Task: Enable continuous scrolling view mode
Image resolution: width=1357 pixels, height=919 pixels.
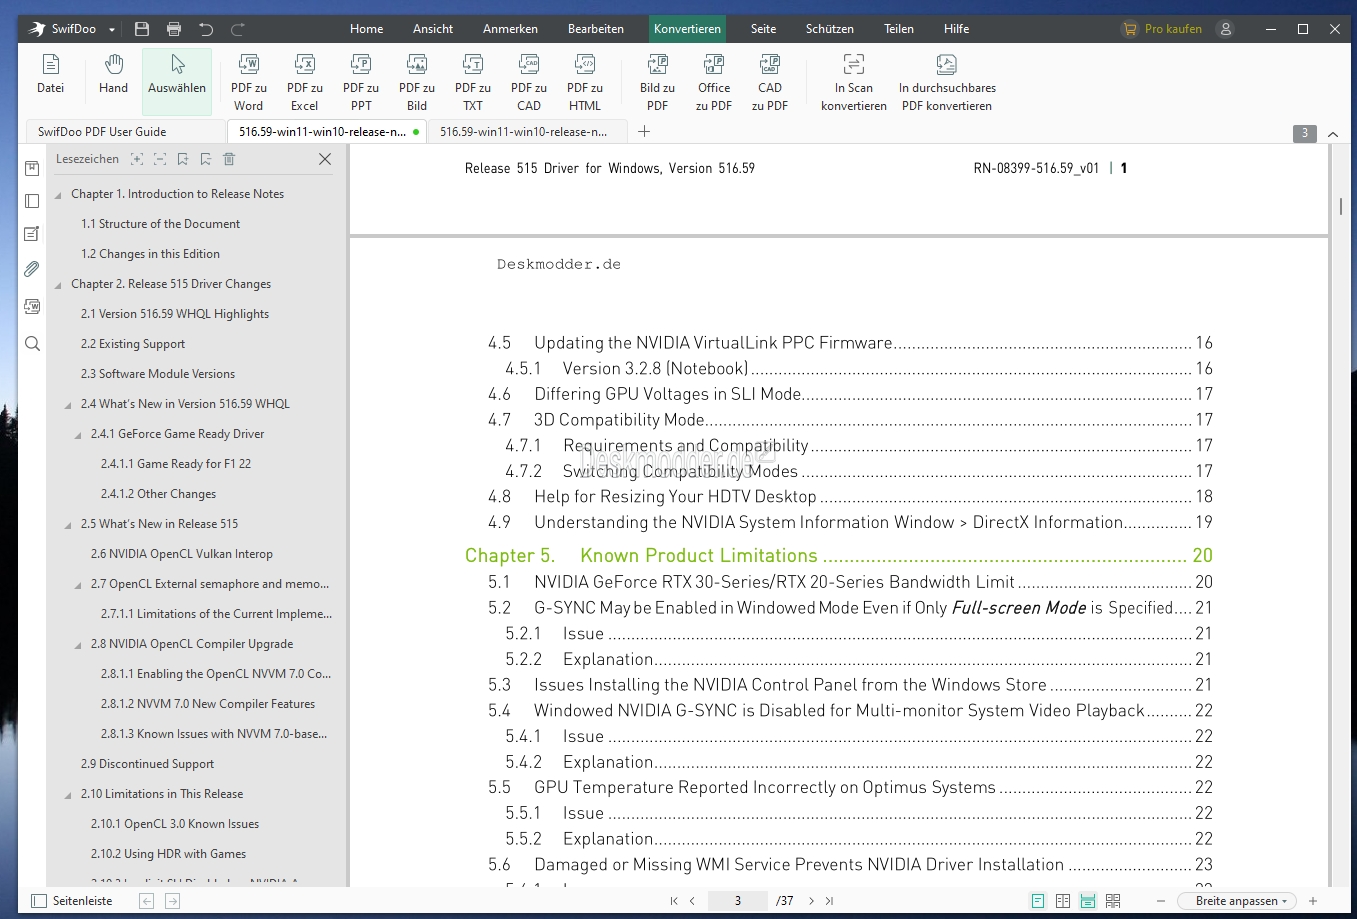Action: pos(1088,901)
